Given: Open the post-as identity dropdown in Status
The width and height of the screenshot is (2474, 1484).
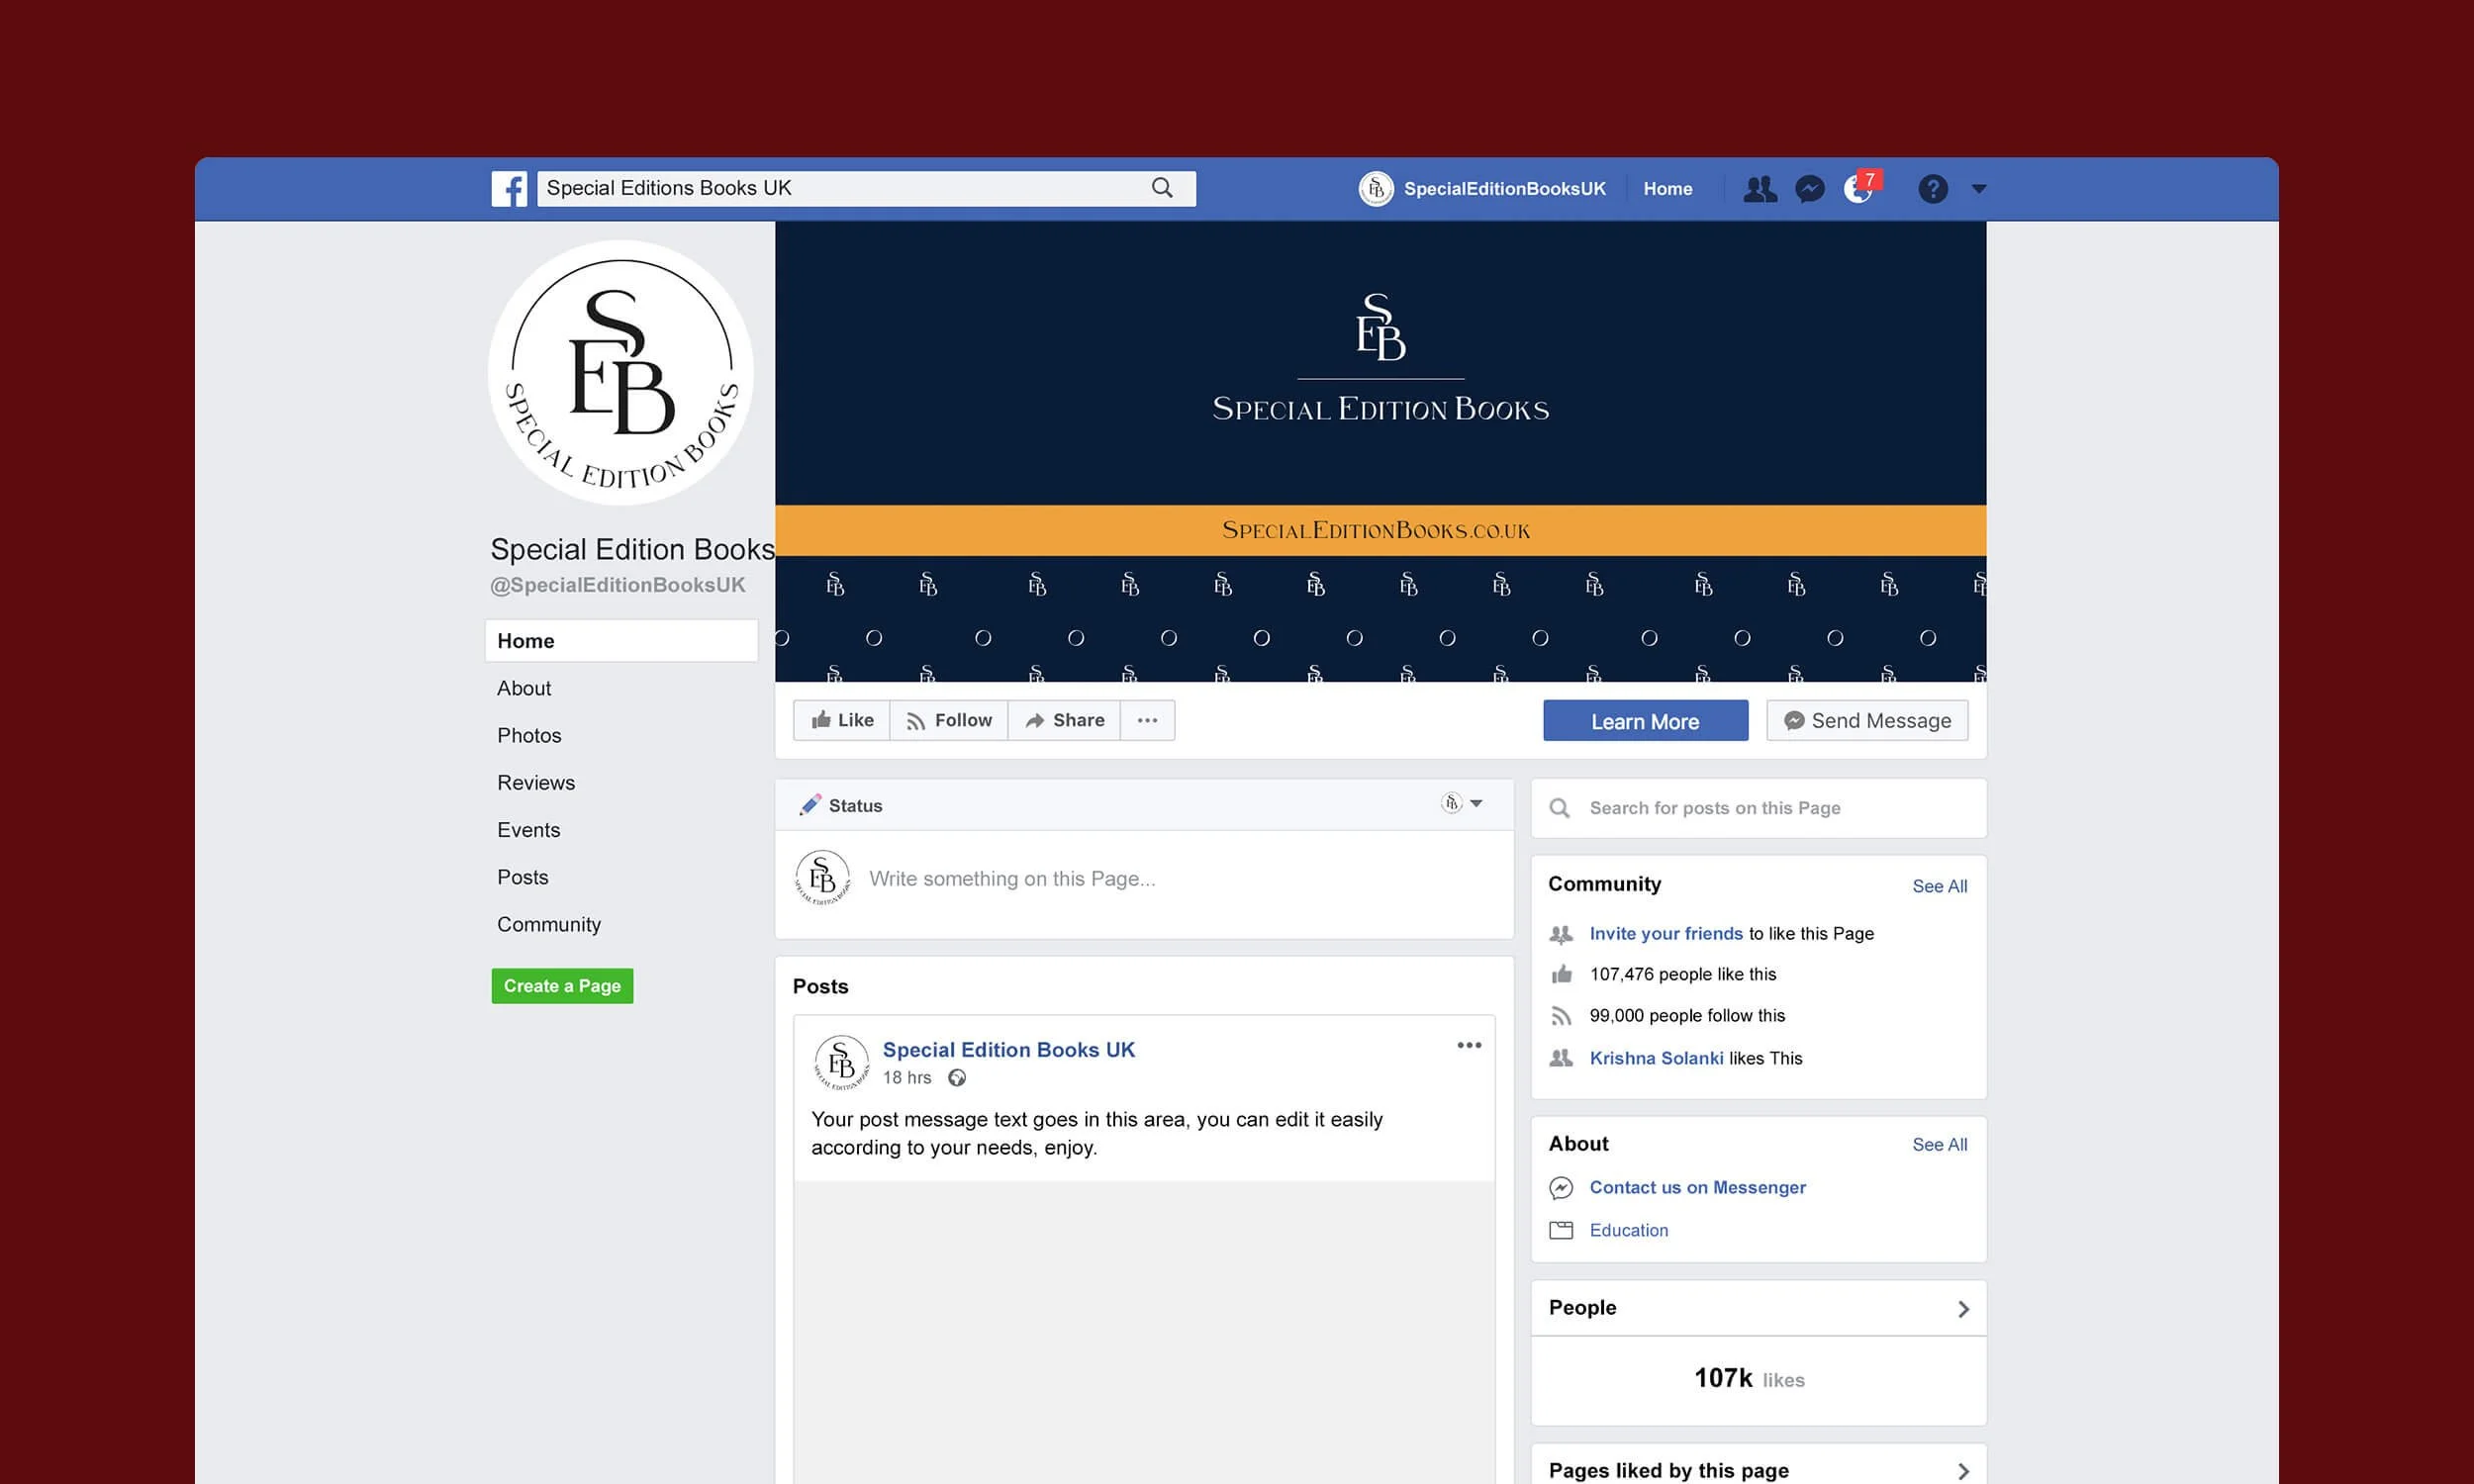Looking at the screenshot, I should click(1462, 803).
